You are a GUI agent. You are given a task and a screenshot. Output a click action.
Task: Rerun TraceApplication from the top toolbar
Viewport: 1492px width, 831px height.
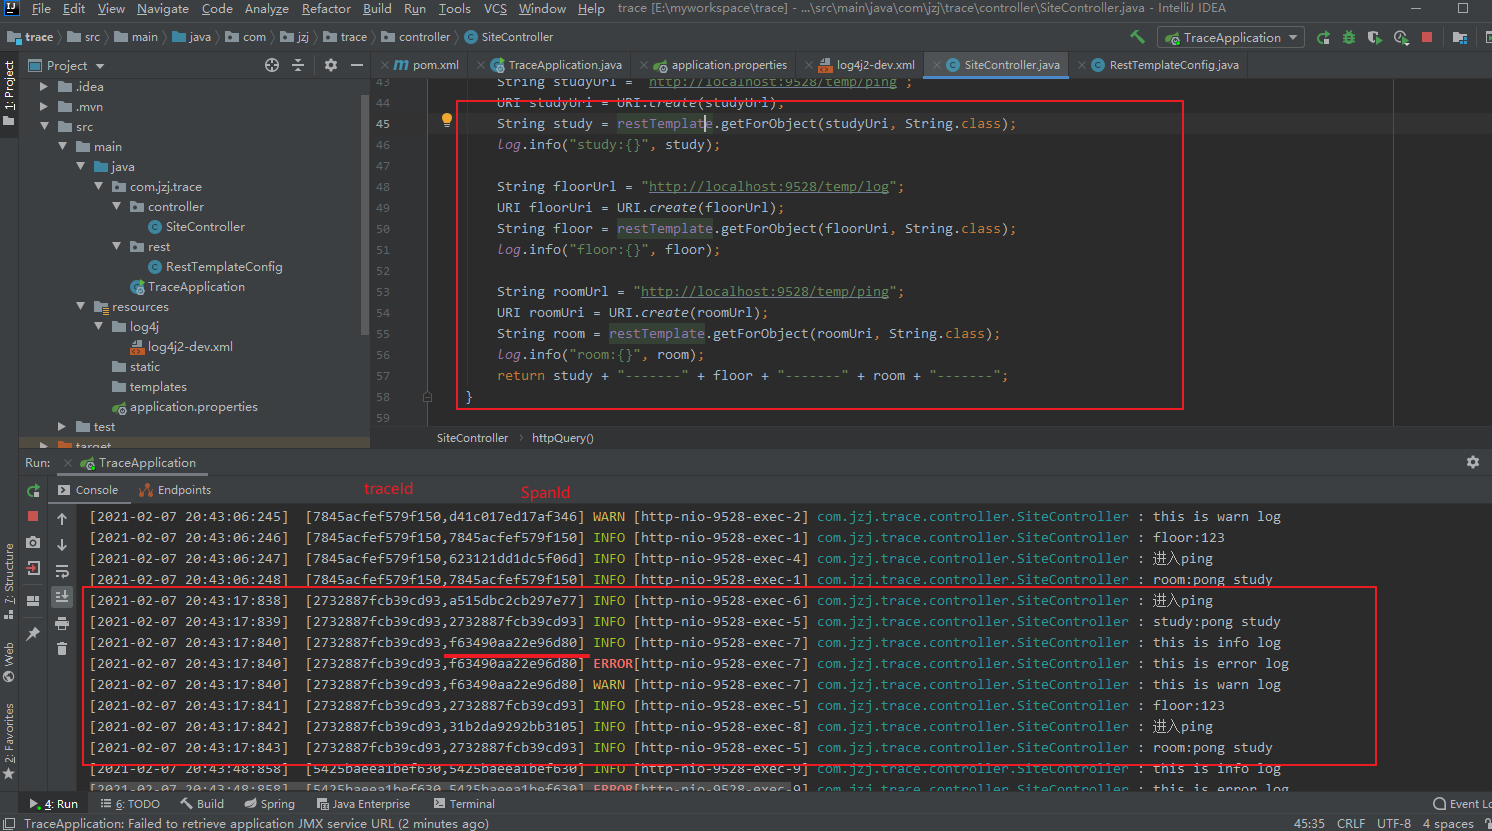point(1323,37)
